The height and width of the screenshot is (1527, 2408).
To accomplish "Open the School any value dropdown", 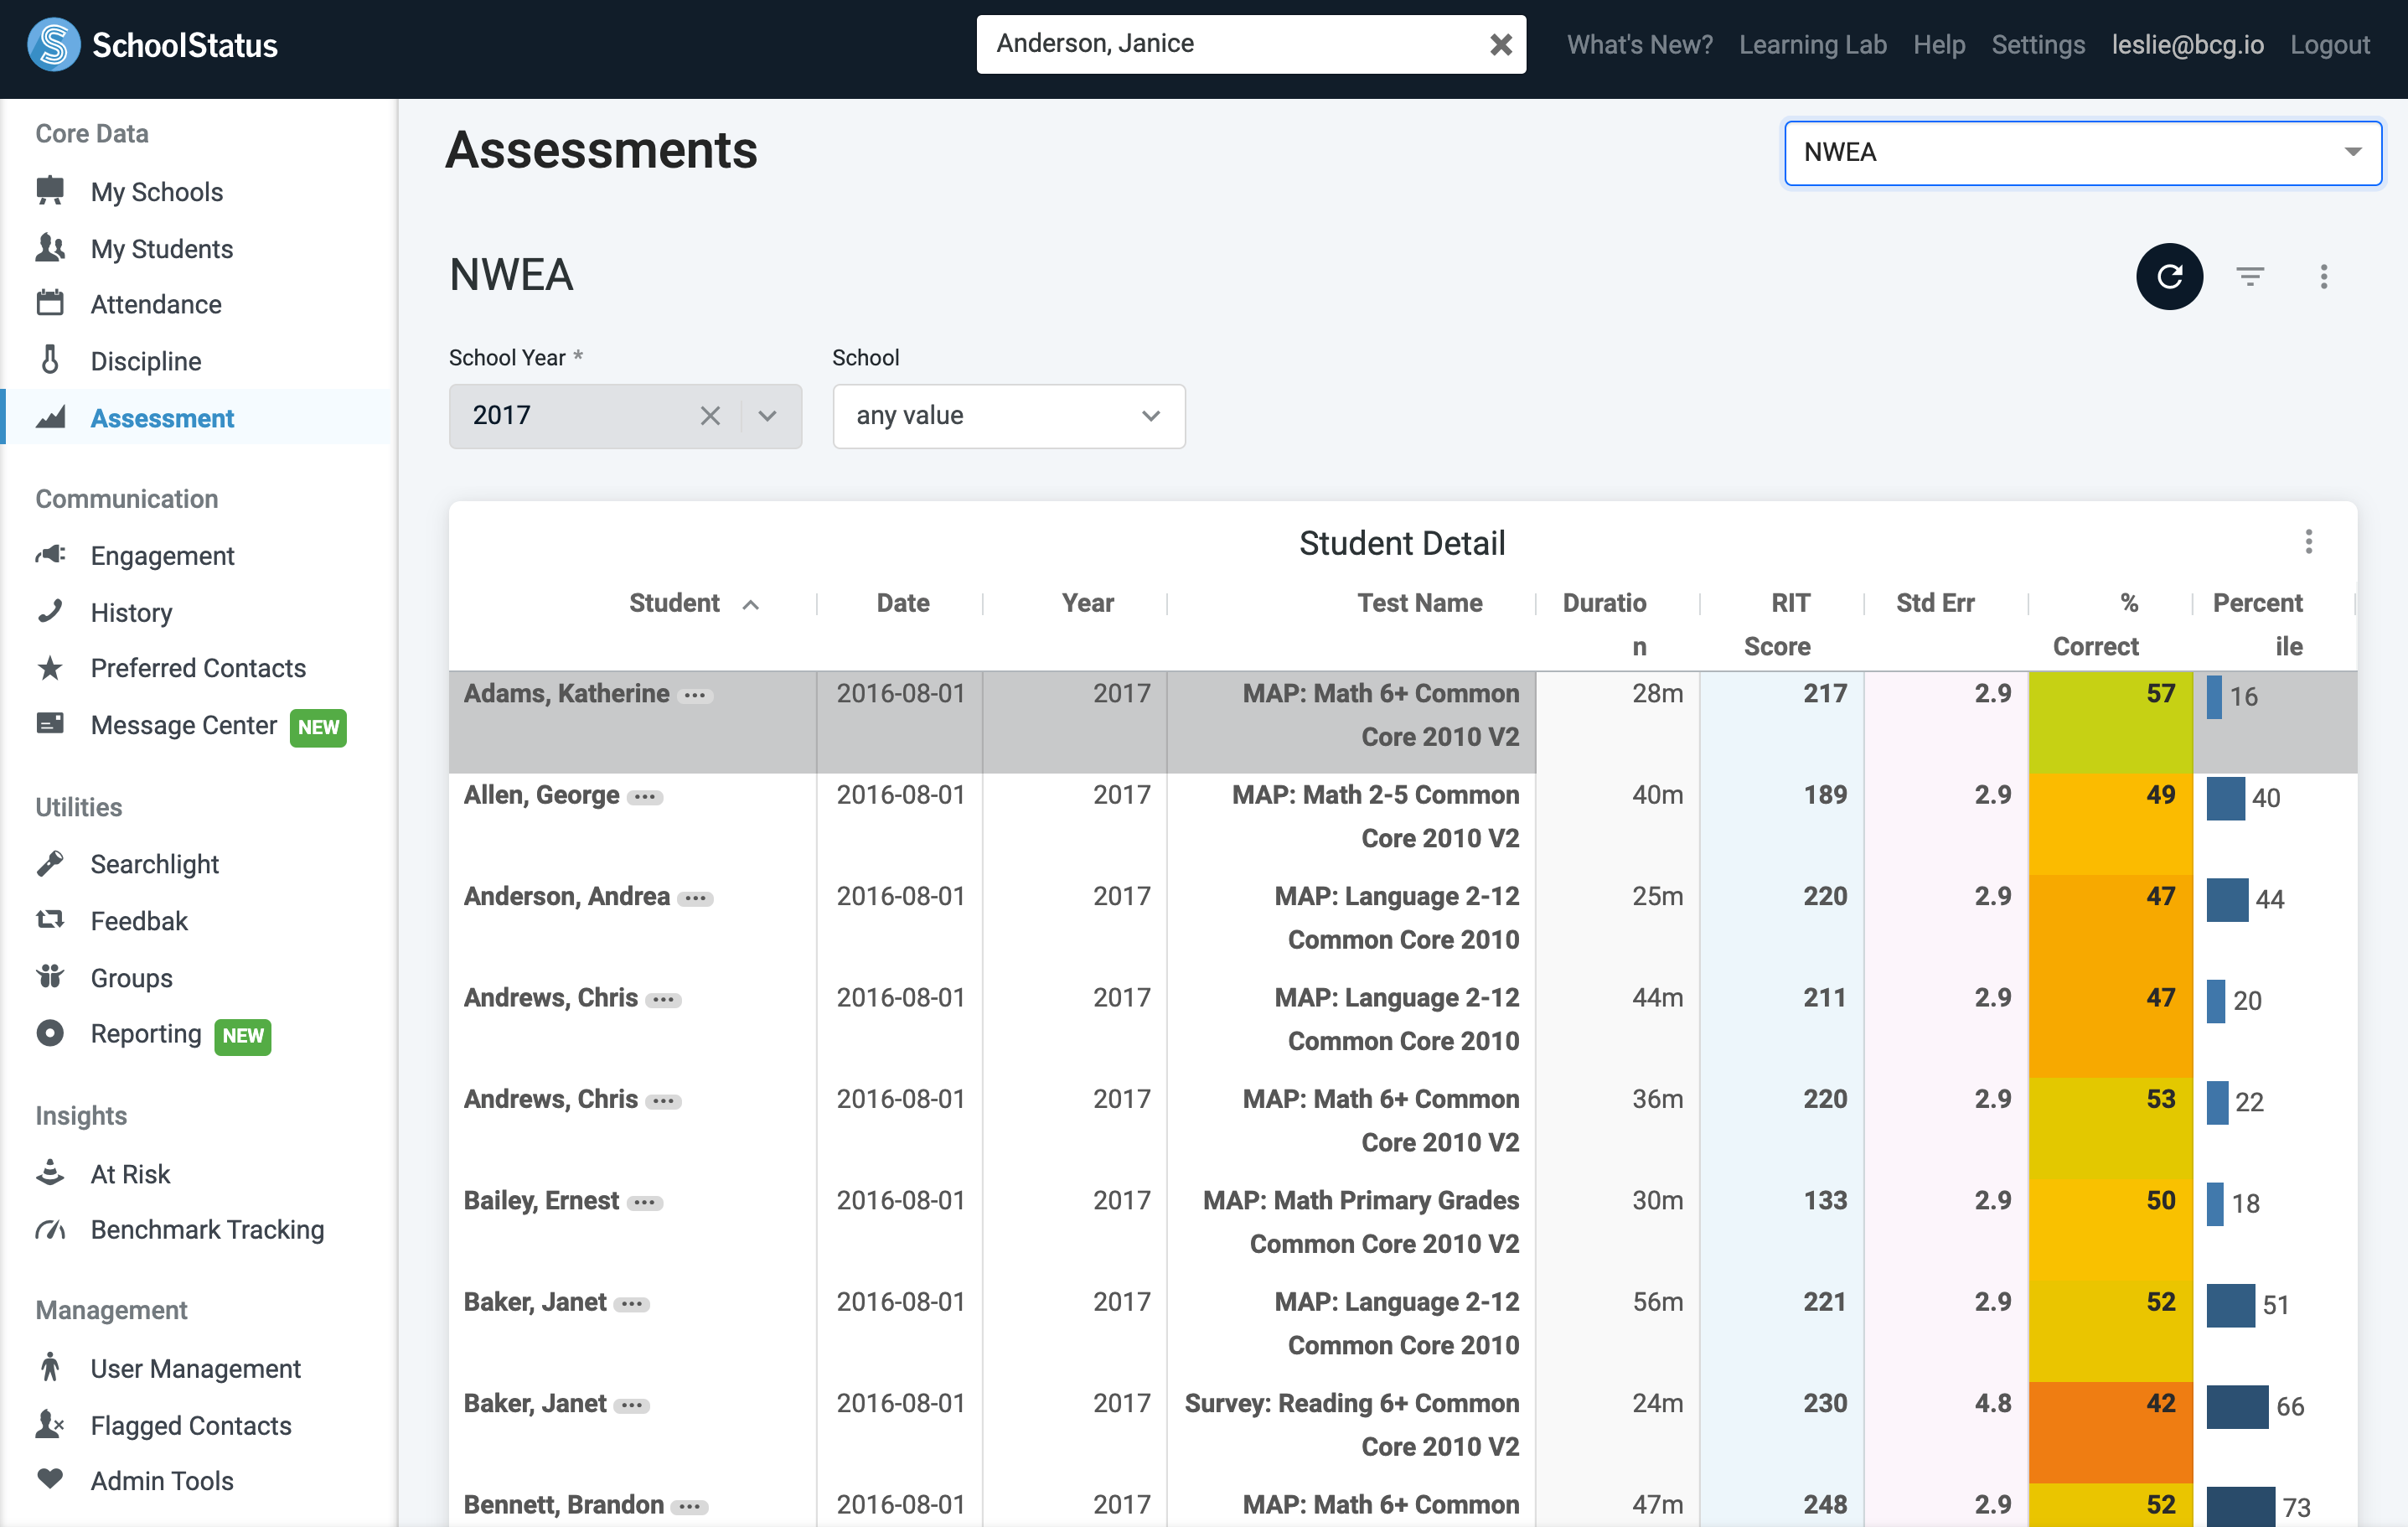I will 1008,416.
